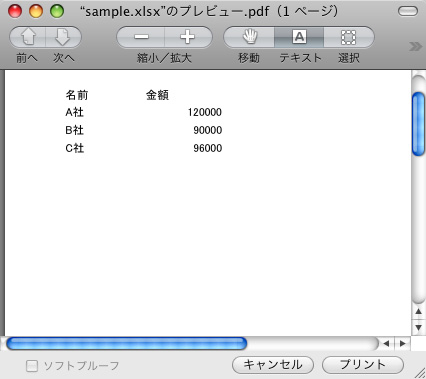Click the vertical scrollbar thumb
Viewport: 426px width, 379px height.
point(418,124)
